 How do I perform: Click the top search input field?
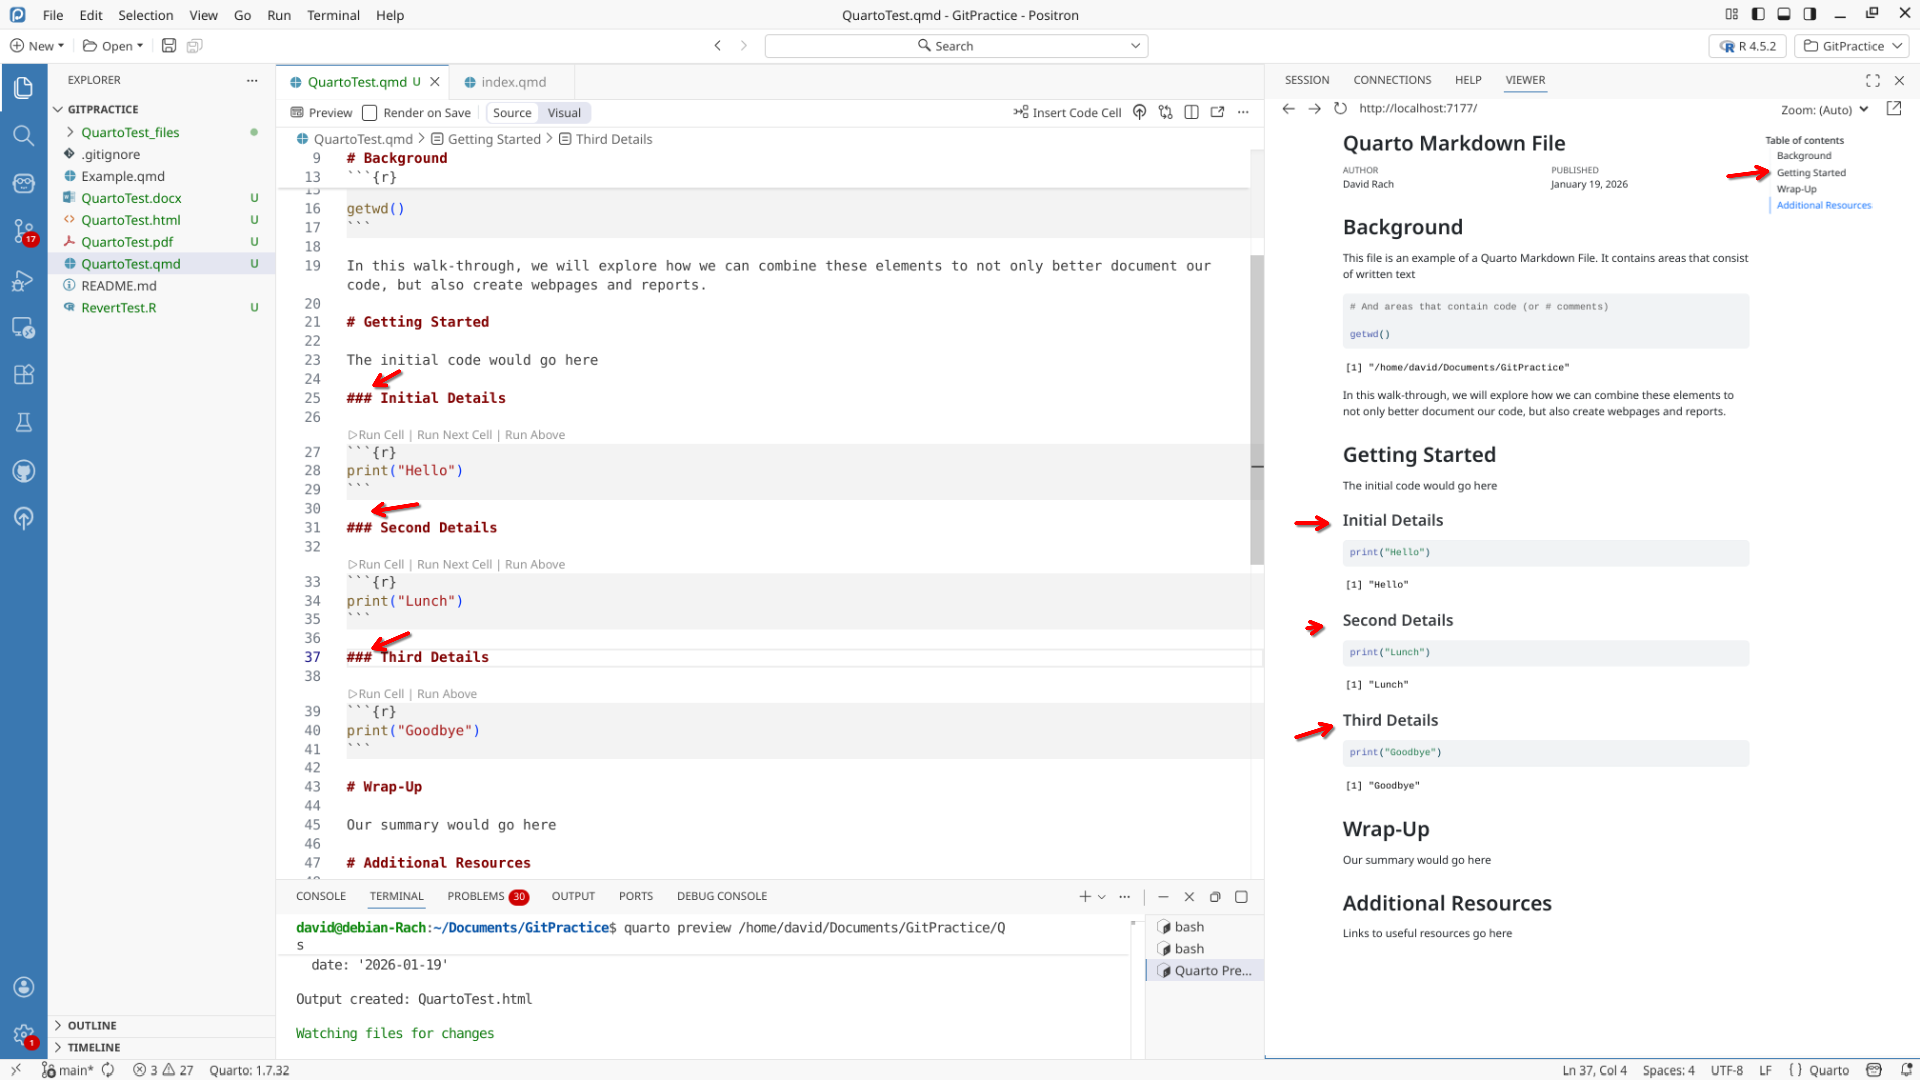click(x=955, y=46)
